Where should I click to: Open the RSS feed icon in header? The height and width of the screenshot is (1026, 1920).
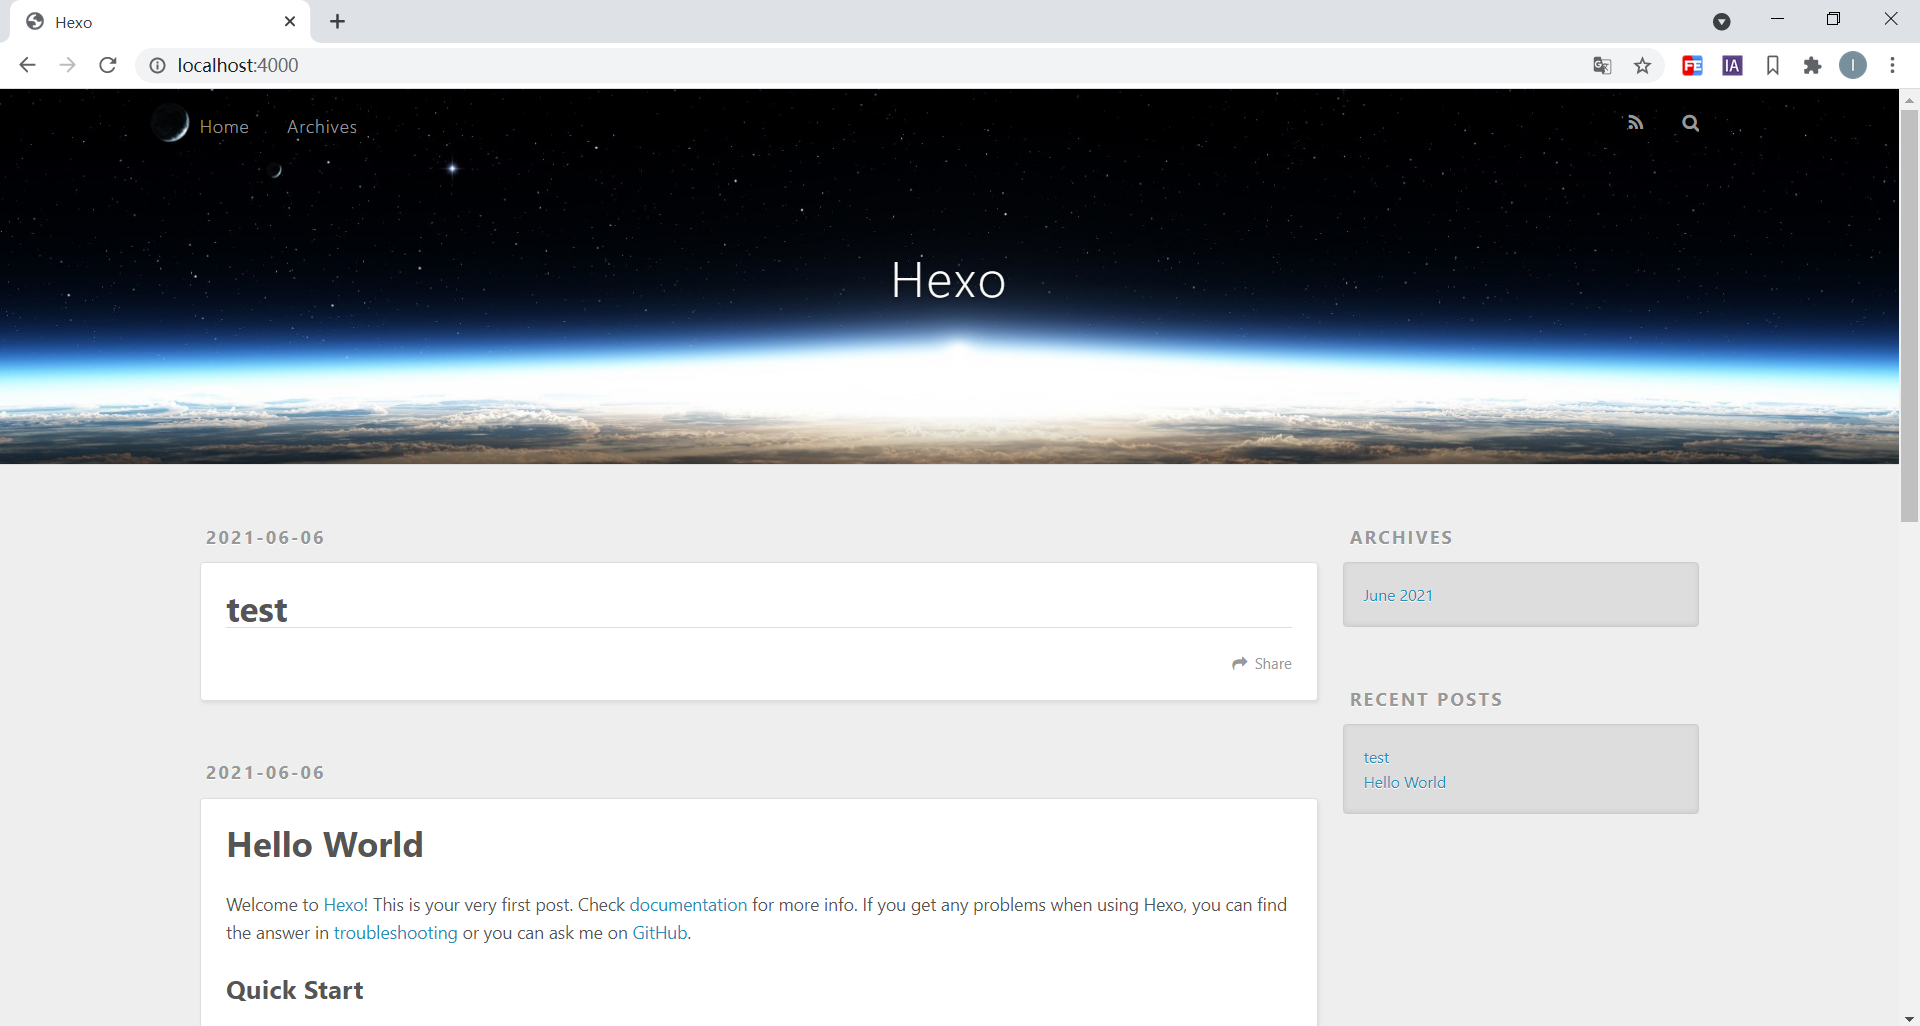click(1635, 123)
